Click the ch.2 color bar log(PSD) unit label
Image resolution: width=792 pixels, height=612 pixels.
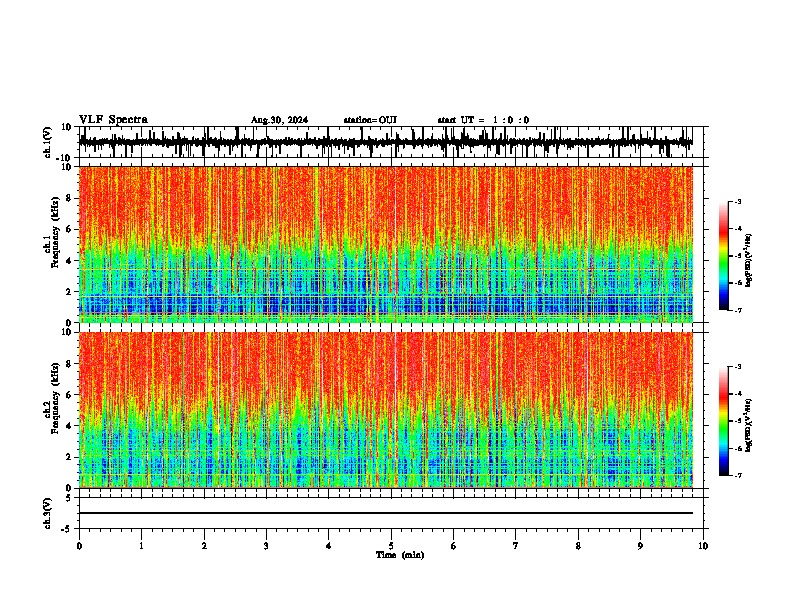click(749, 425)
